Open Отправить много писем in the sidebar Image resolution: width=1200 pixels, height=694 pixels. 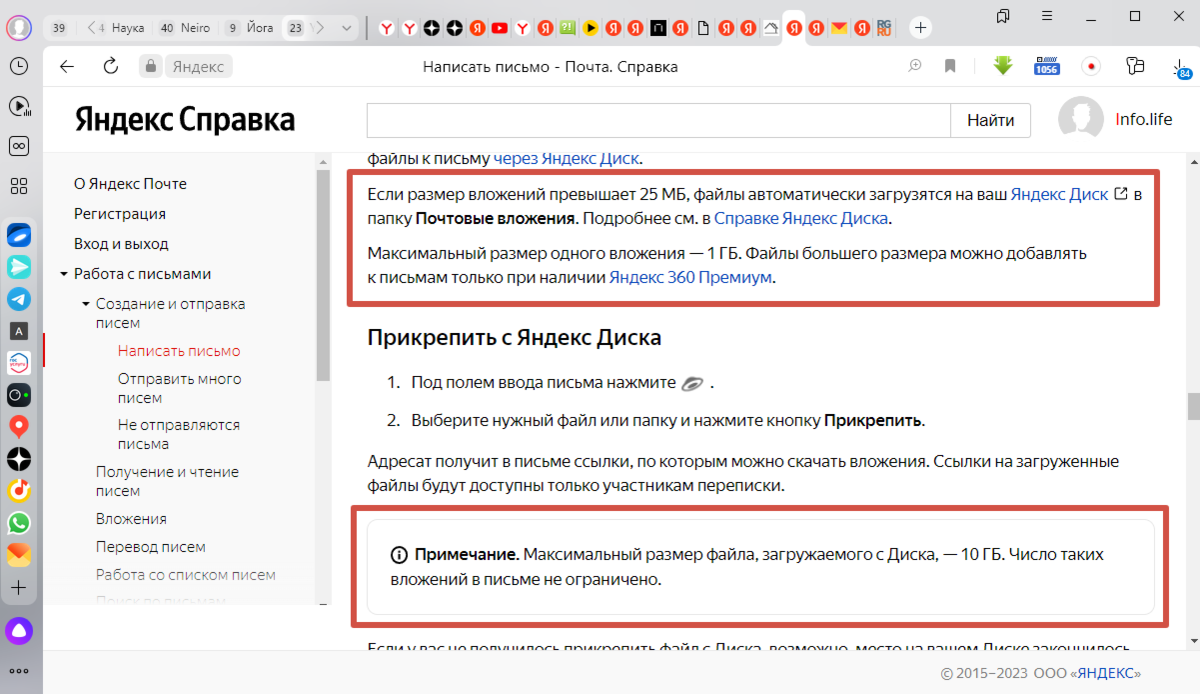point(179,388)
